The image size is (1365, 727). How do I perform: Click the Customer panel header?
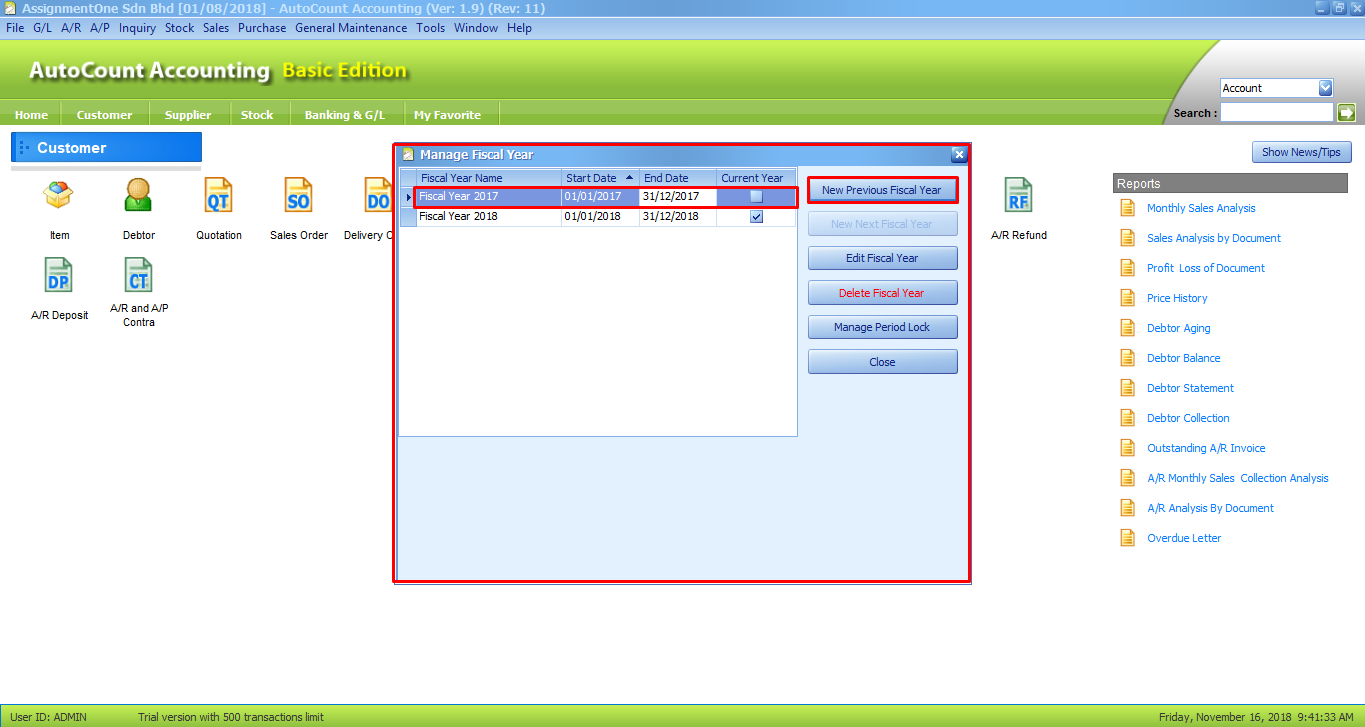(x=106, y=147)
